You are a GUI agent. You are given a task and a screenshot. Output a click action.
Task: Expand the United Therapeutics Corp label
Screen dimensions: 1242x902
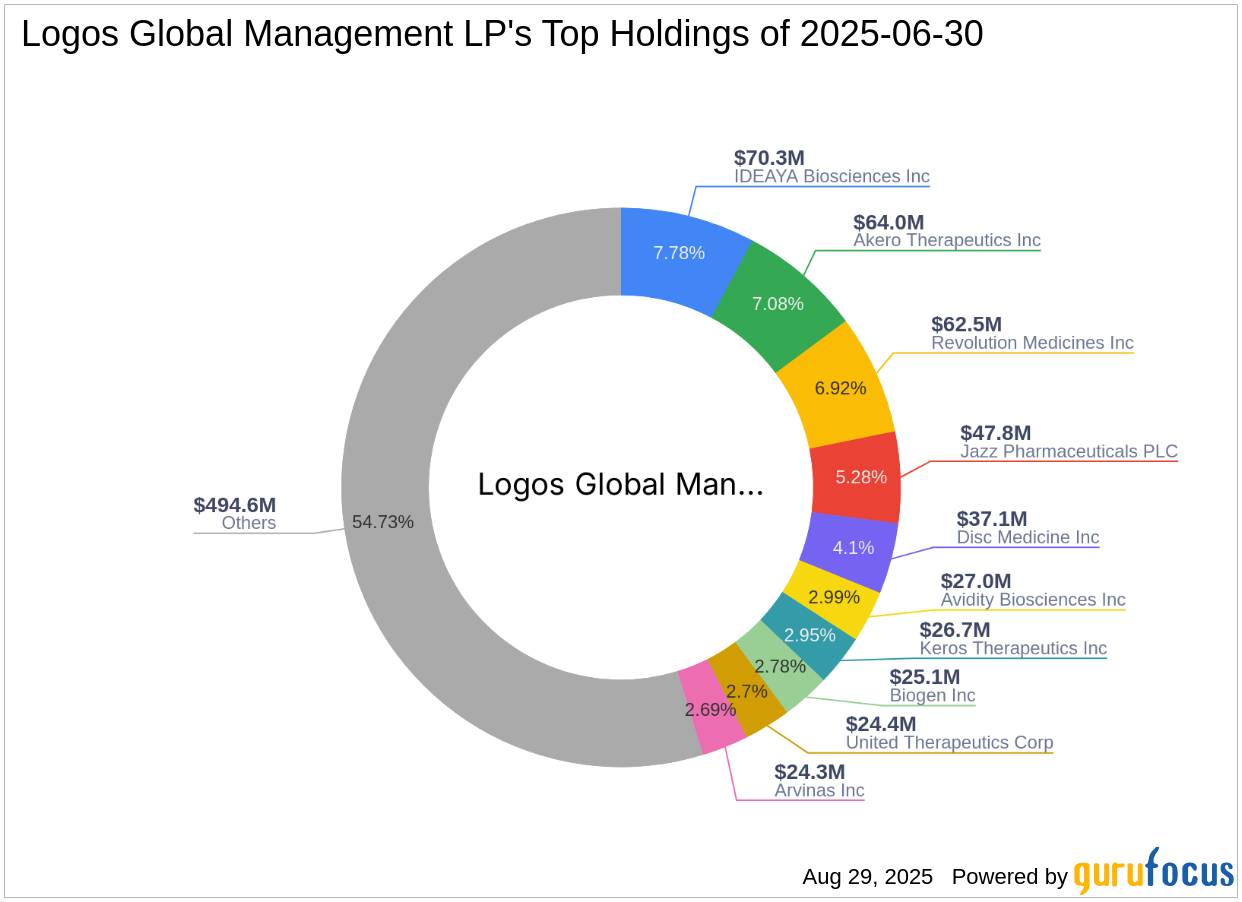coord(949,743)
